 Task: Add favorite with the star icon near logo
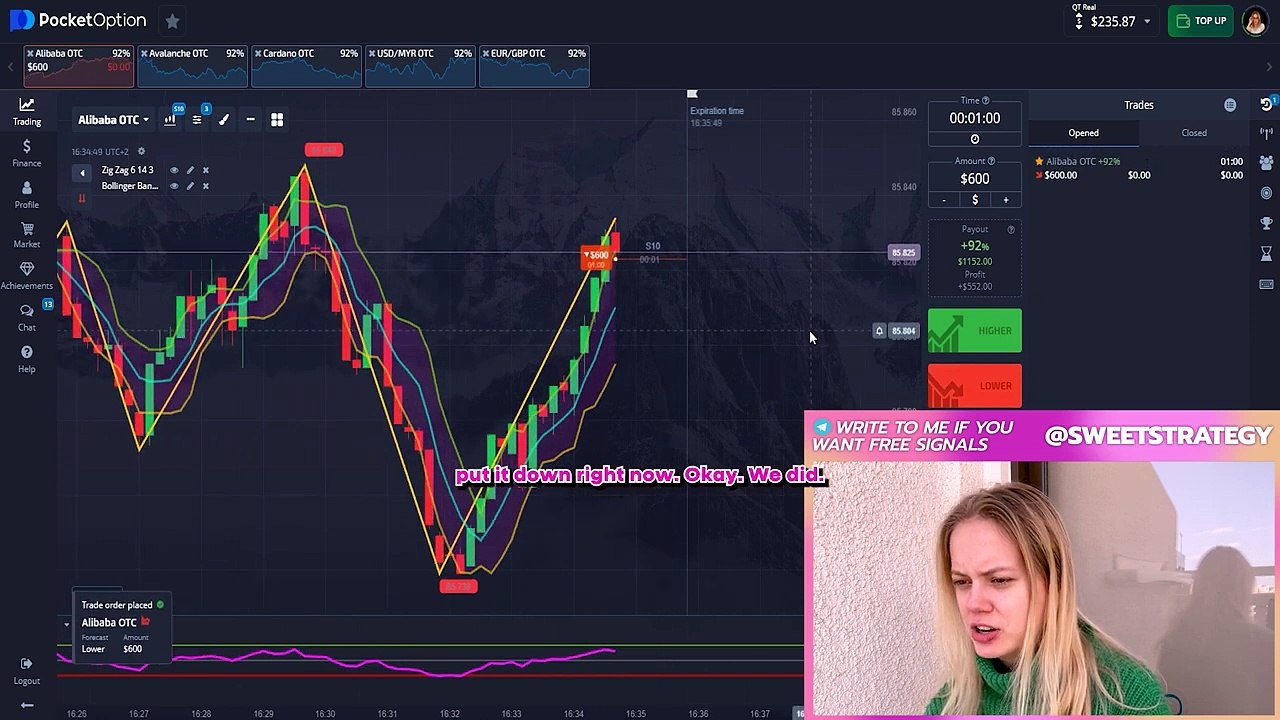pos(172,20)
